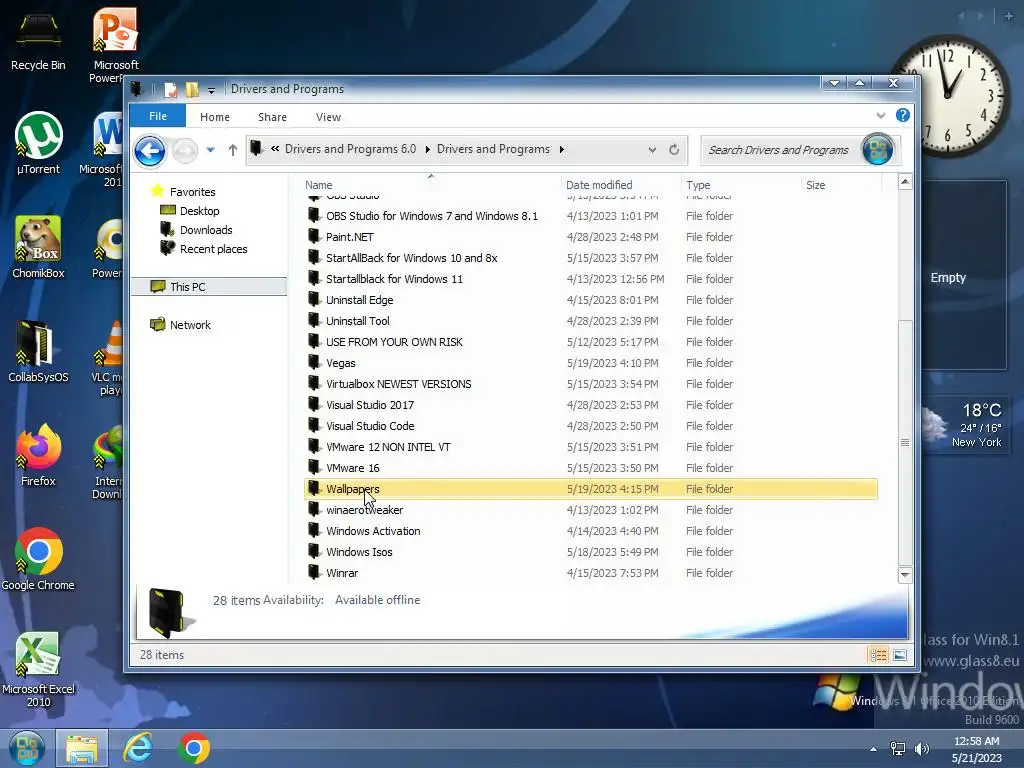
Task: Show hidden tray icons arrow
Action: point(873,749)
